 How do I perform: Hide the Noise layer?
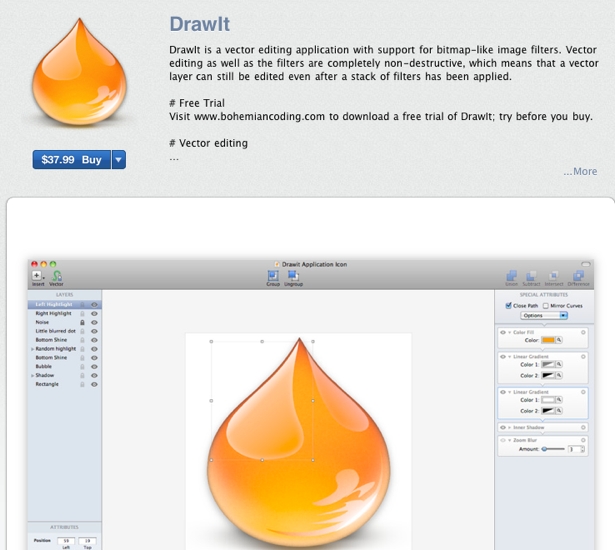pos(94,322)
